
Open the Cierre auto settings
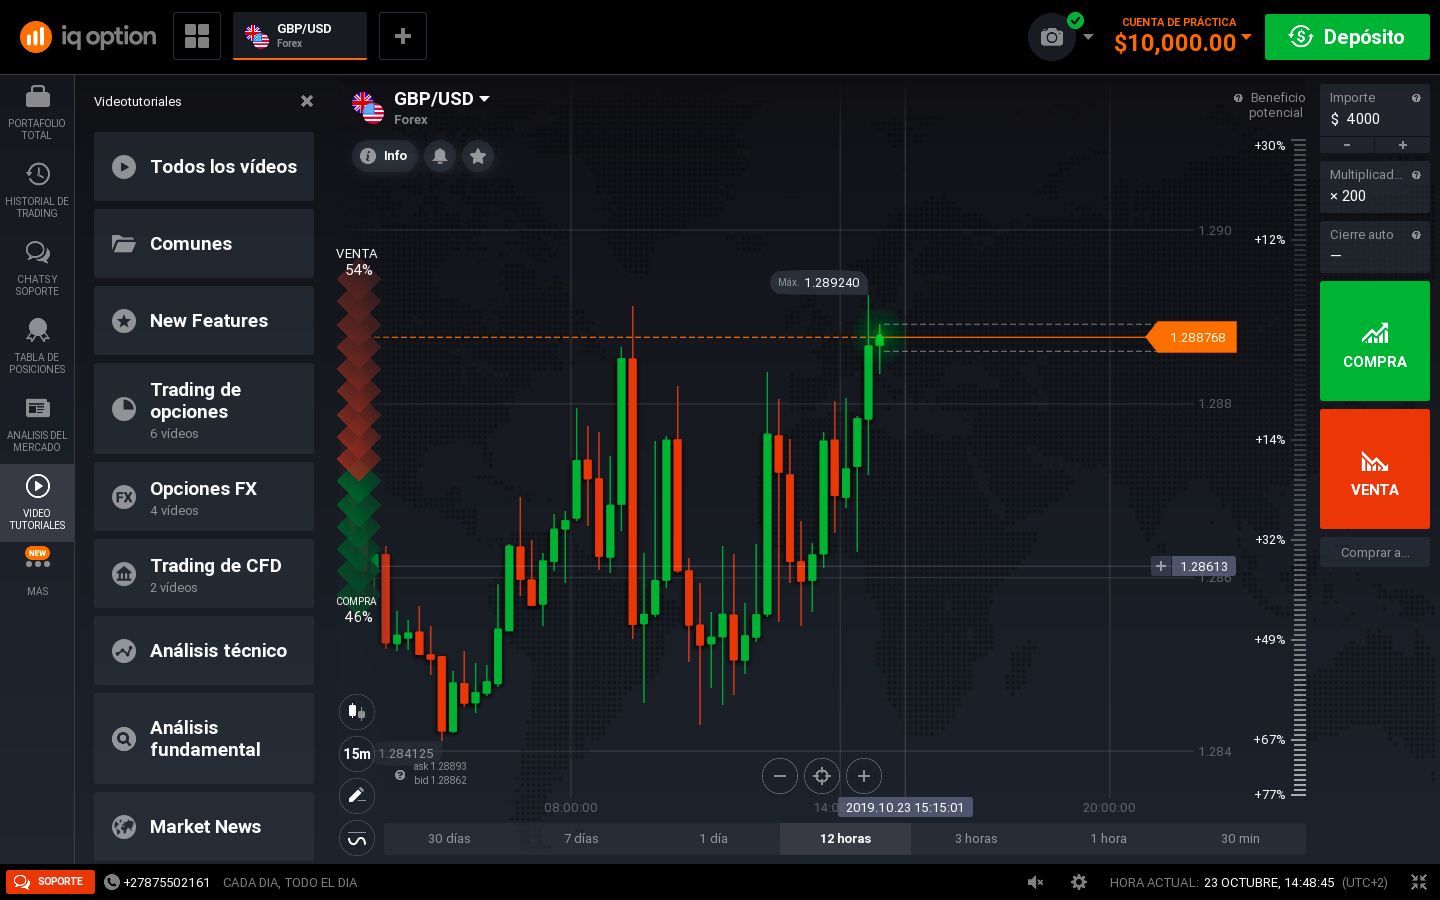(x=1375, y=246)
